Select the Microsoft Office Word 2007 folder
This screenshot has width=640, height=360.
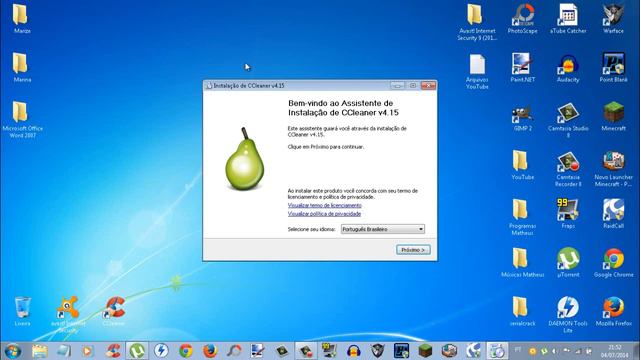[x=22, y=119]
